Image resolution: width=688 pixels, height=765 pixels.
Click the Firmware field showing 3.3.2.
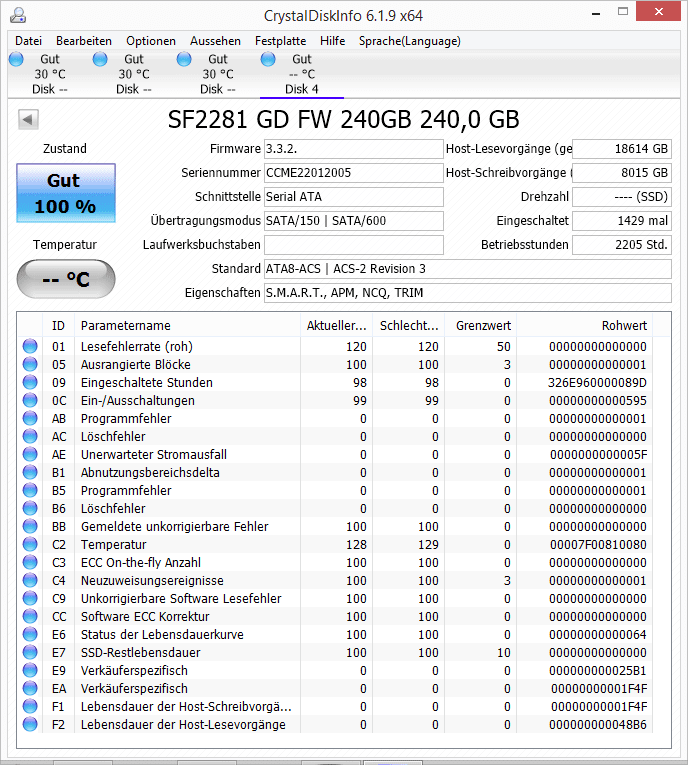(354, 149)
